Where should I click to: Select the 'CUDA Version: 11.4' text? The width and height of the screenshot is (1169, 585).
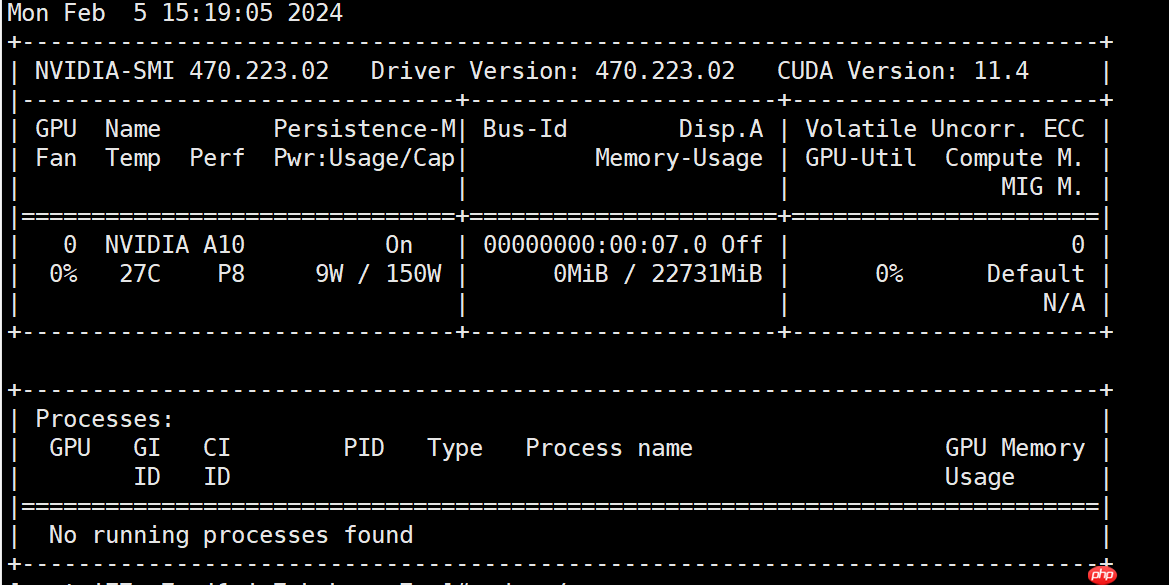903,71
